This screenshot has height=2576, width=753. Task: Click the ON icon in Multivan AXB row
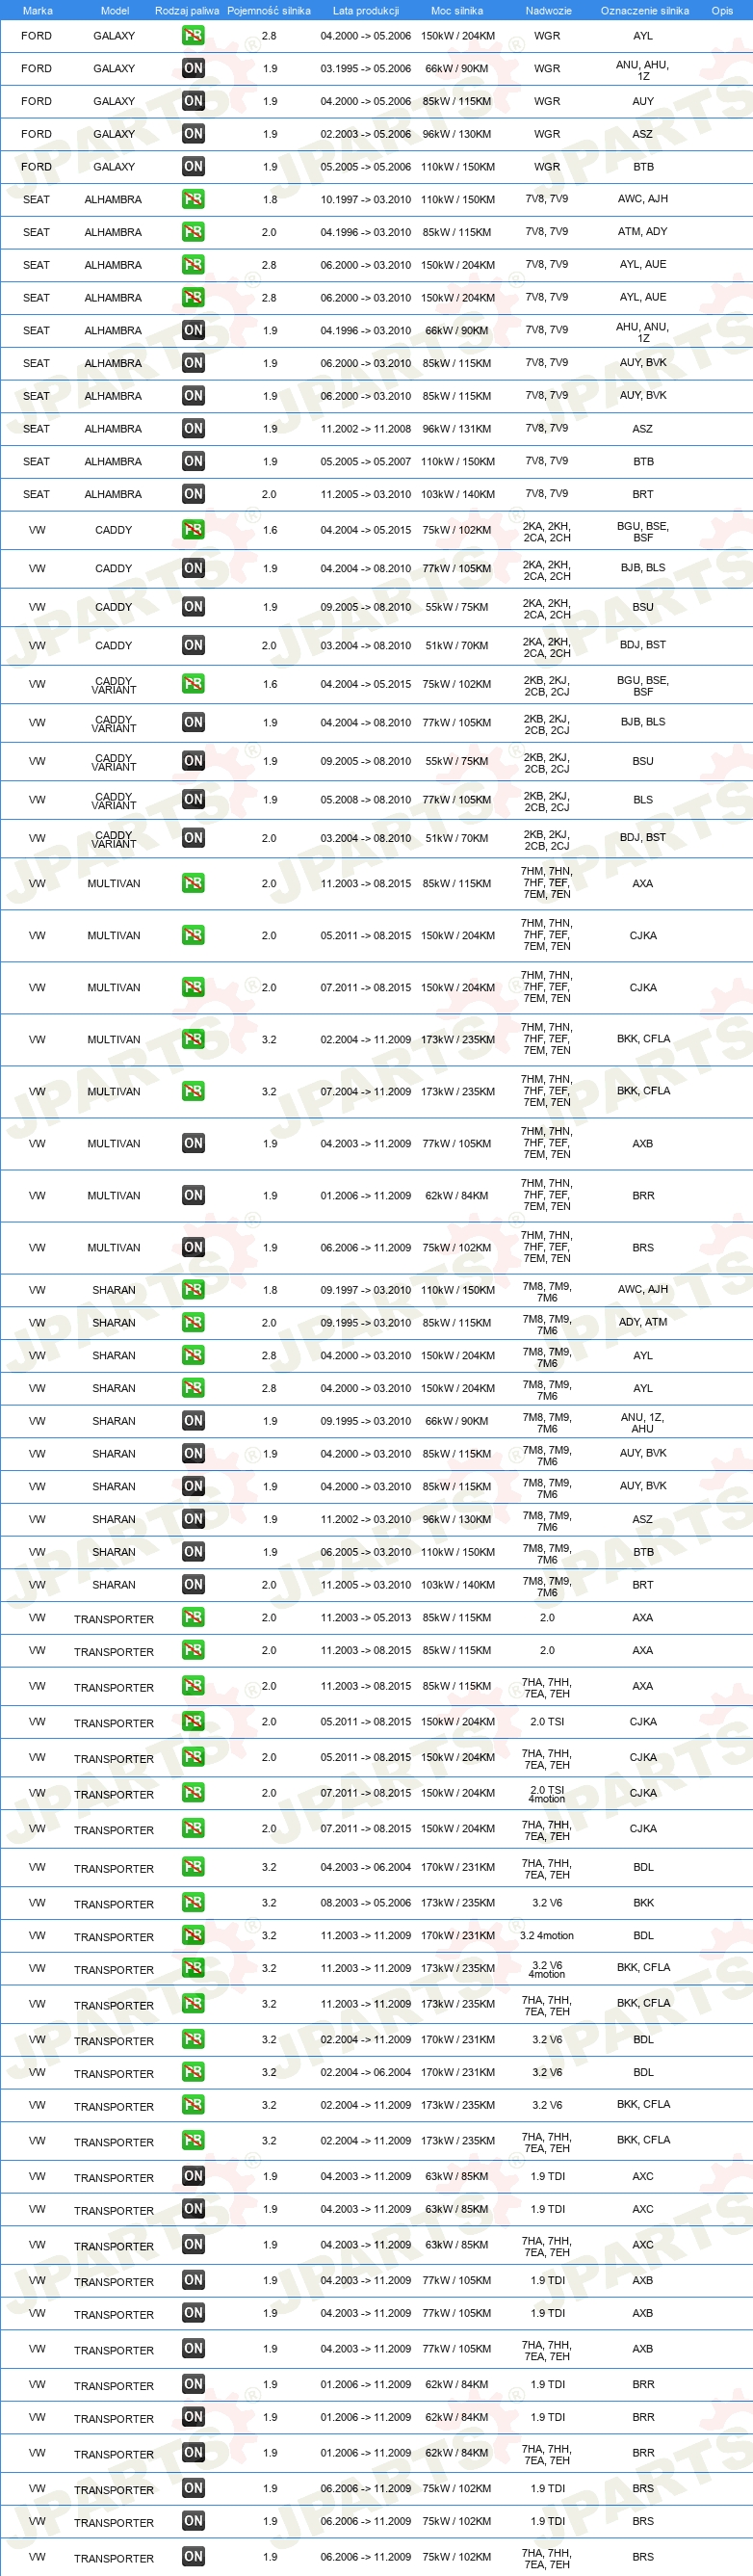click(x=193, y=1143)
